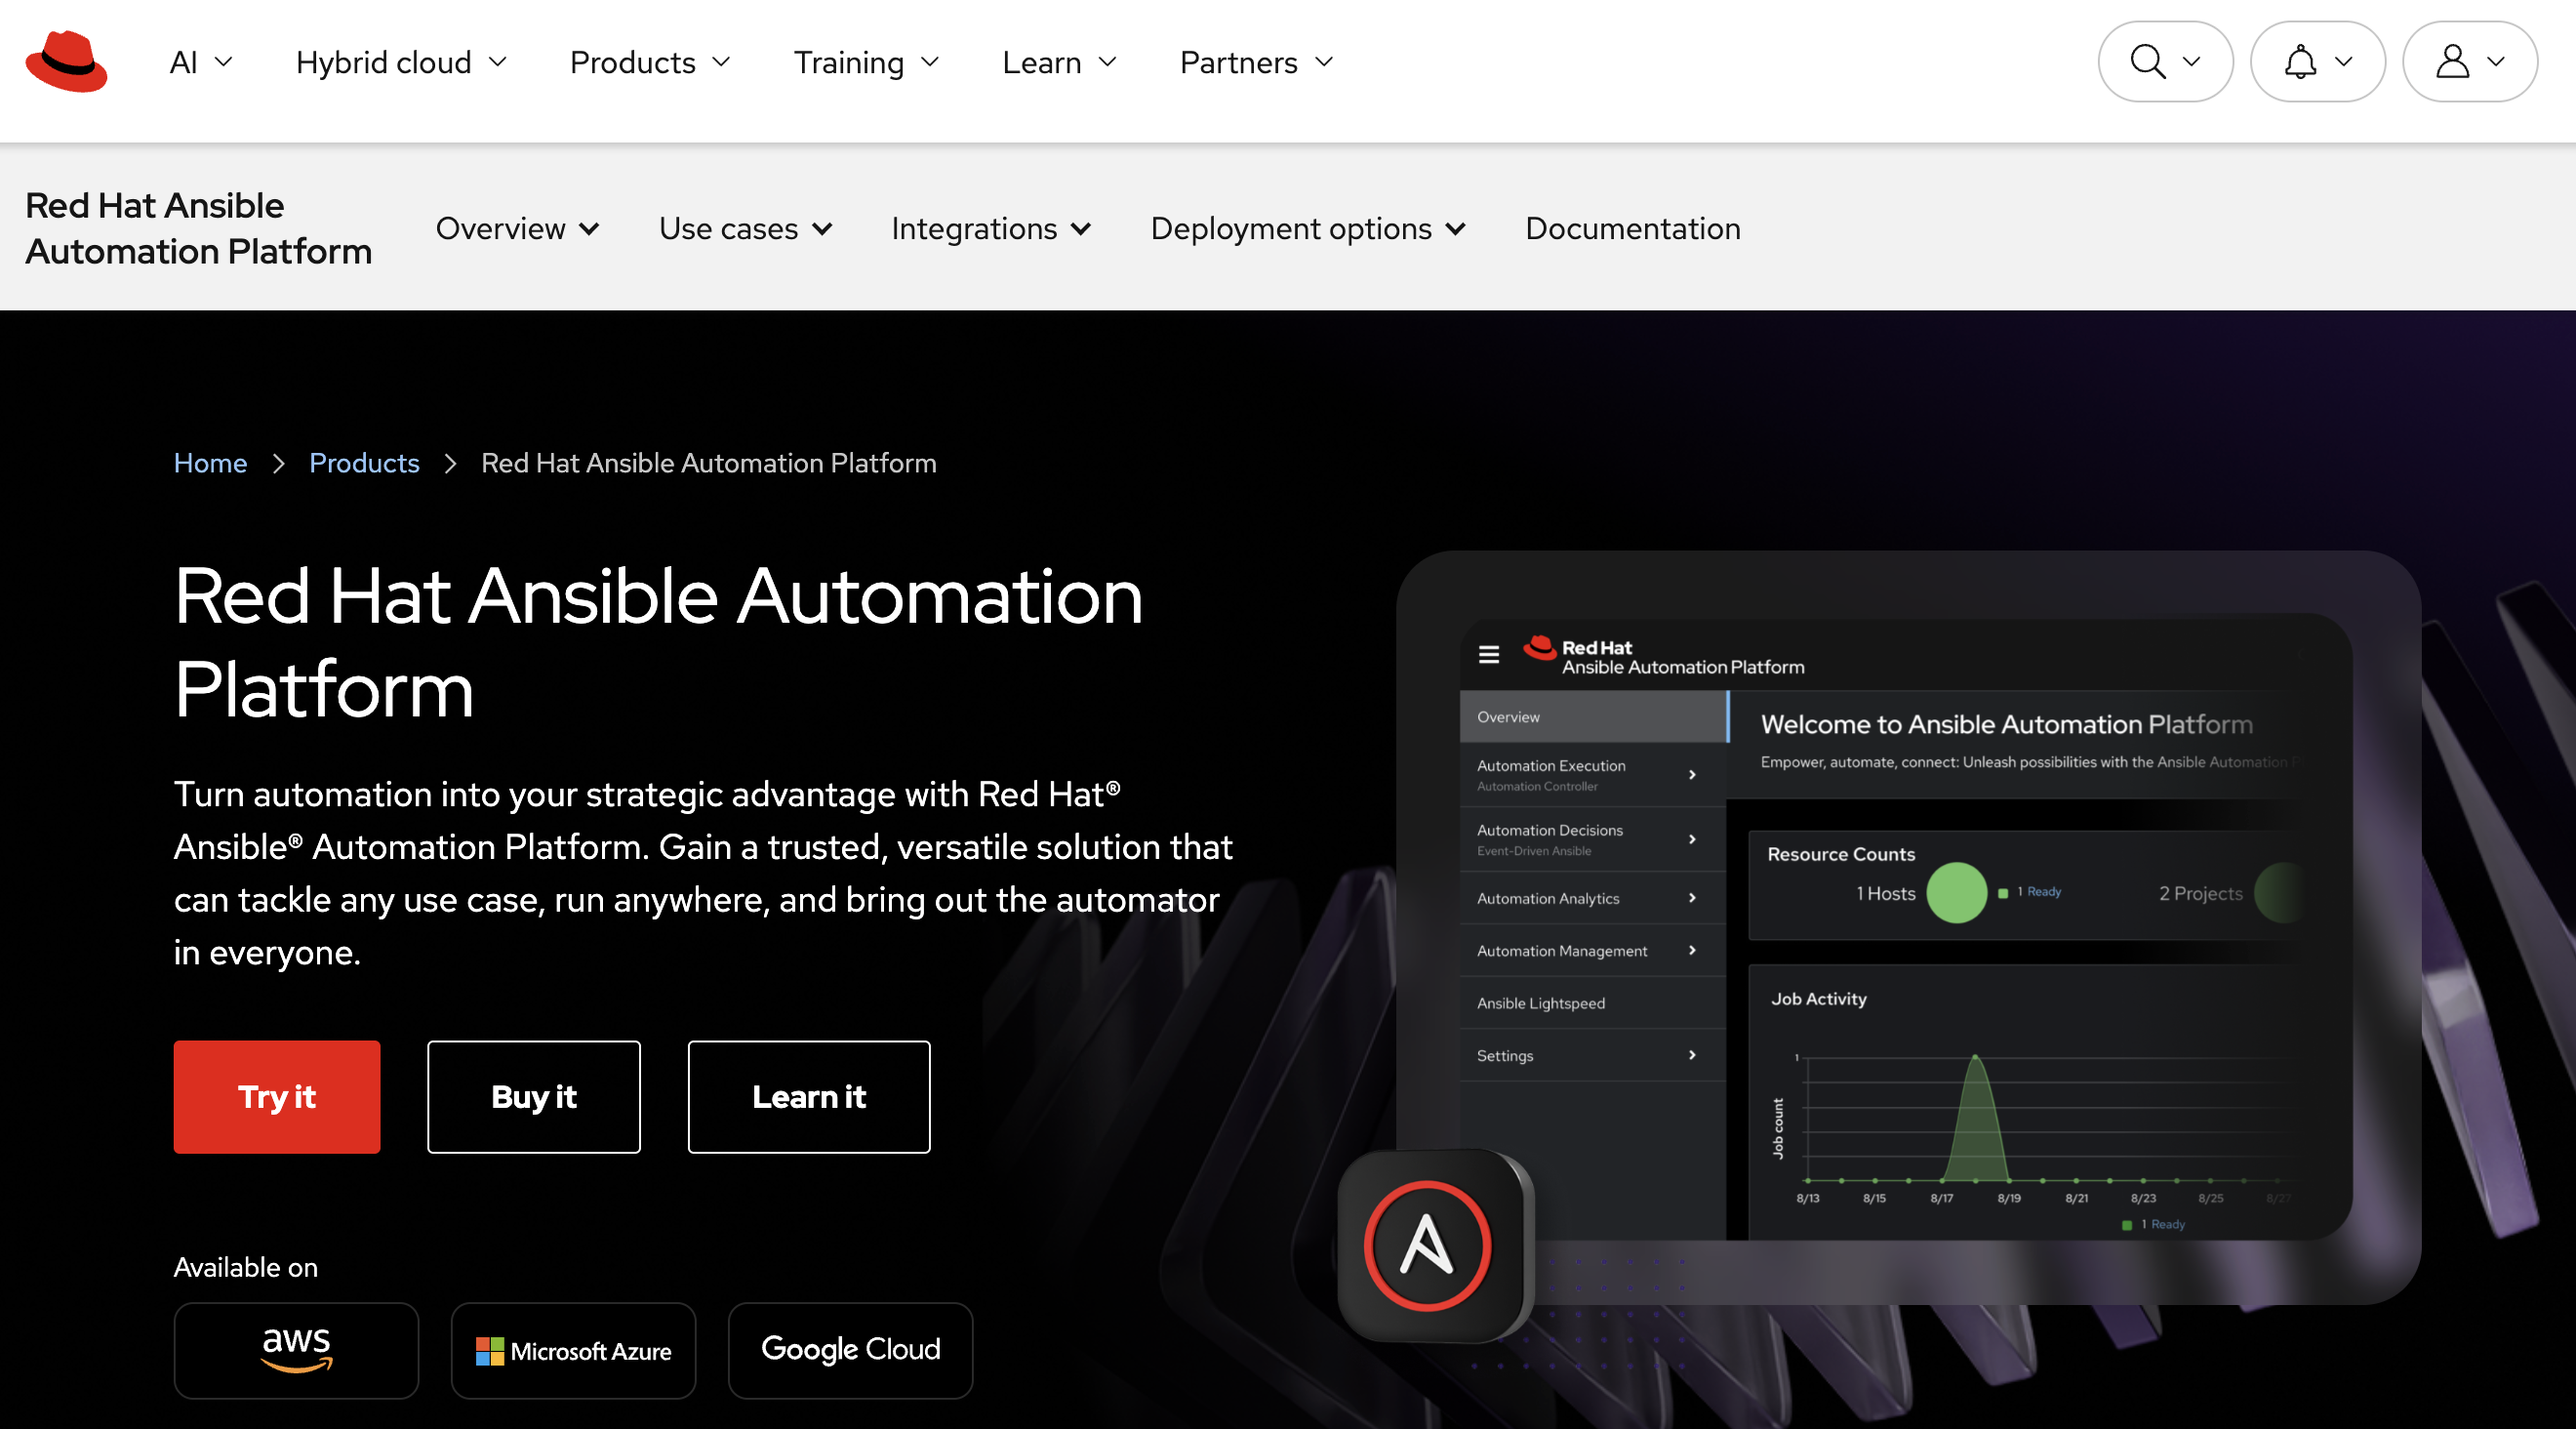Open the Products dropdown in top nav
Viewport: 2576px width, 1429px height.
(650, 63)
